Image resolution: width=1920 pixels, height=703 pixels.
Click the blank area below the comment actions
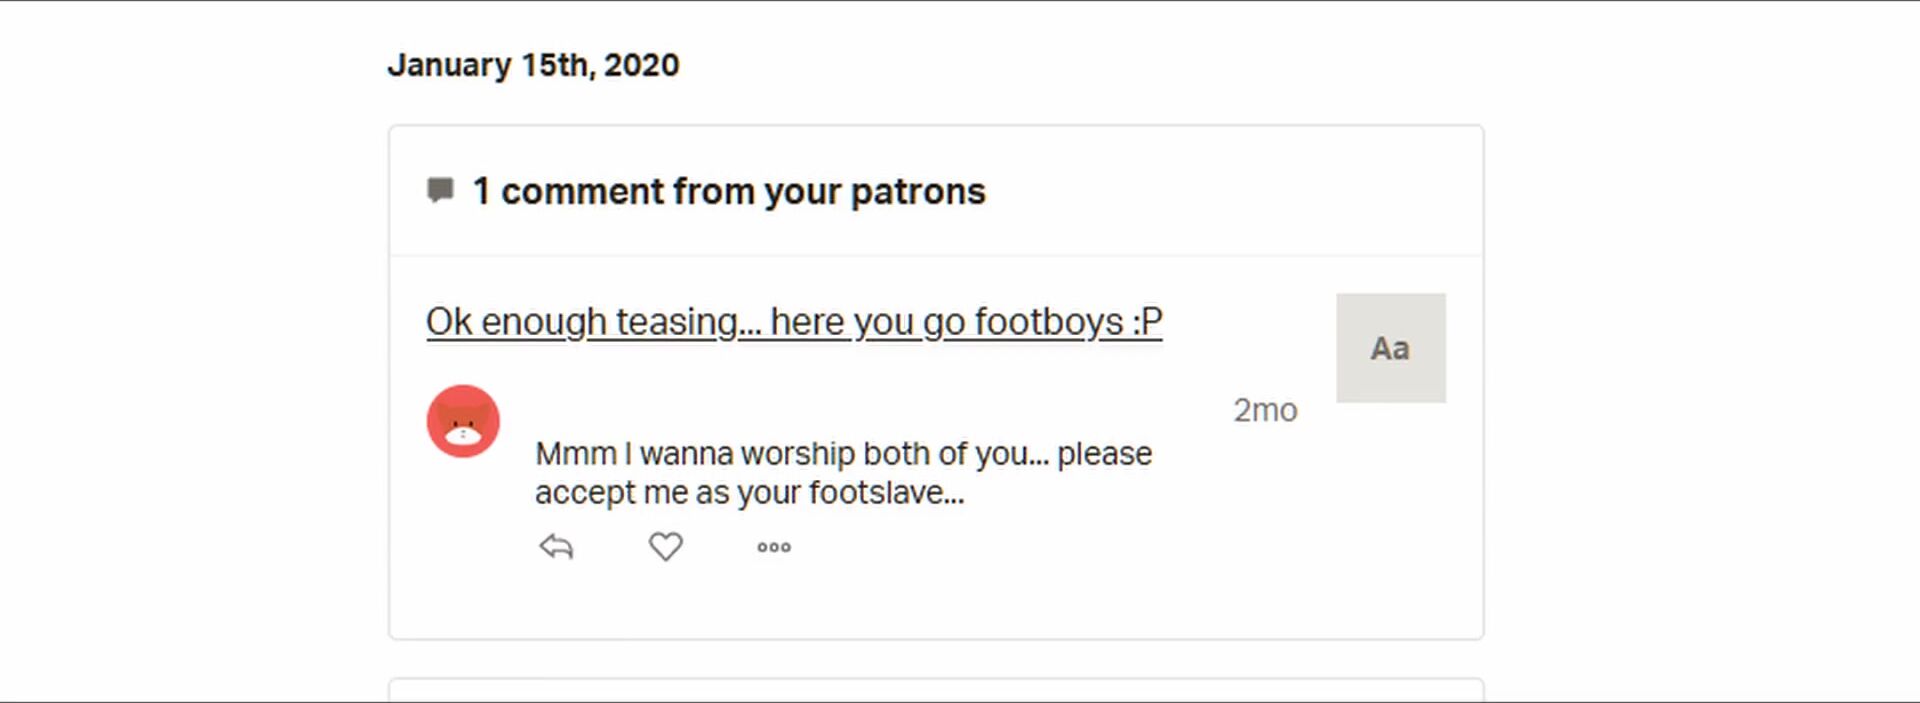coord(935,600)
